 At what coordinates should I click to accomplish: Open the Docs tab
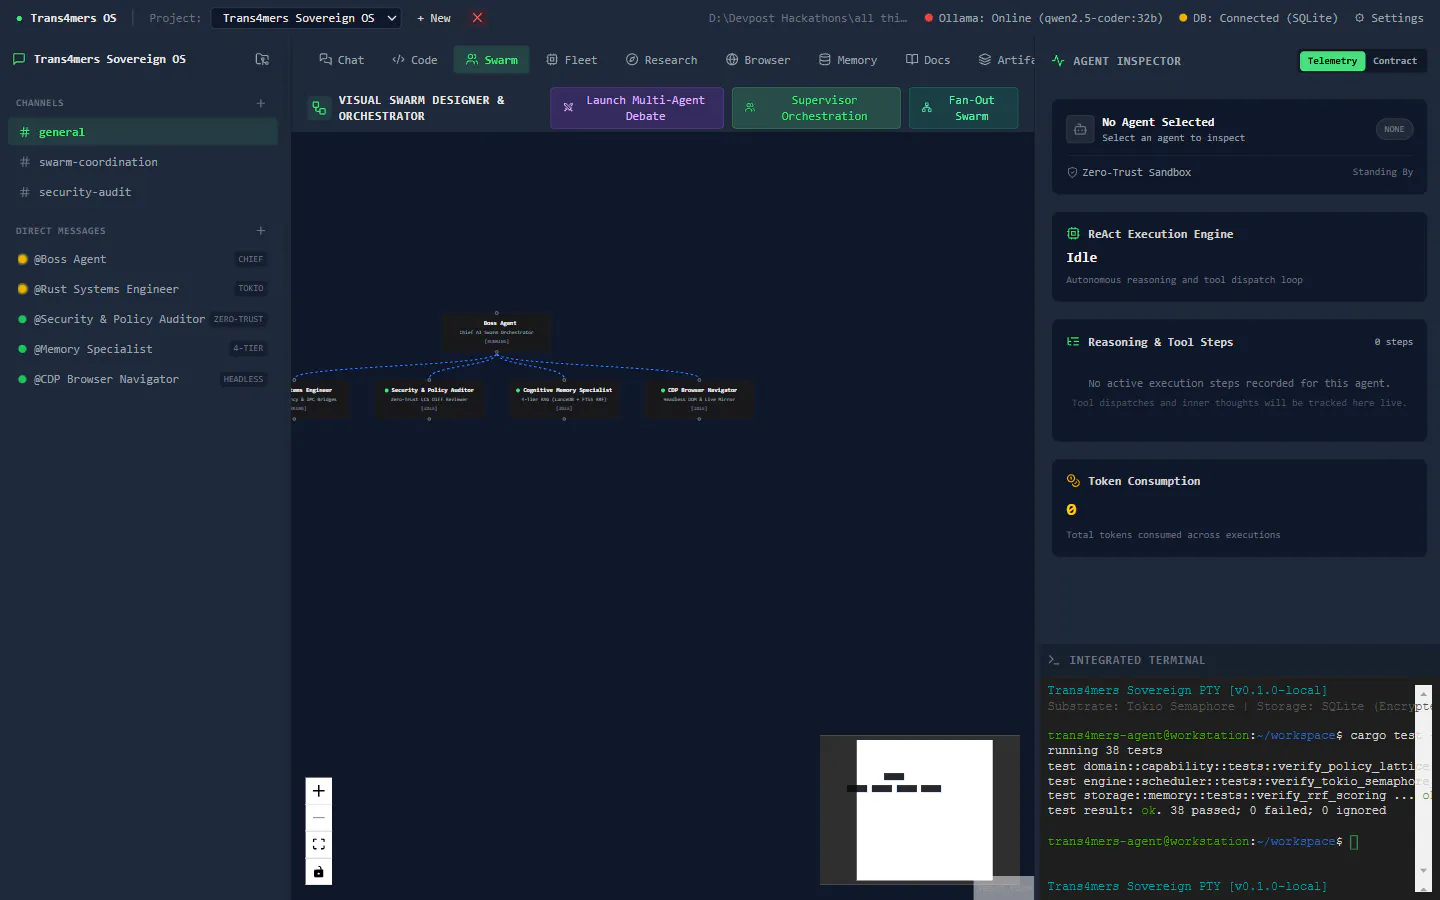point(928,60)
